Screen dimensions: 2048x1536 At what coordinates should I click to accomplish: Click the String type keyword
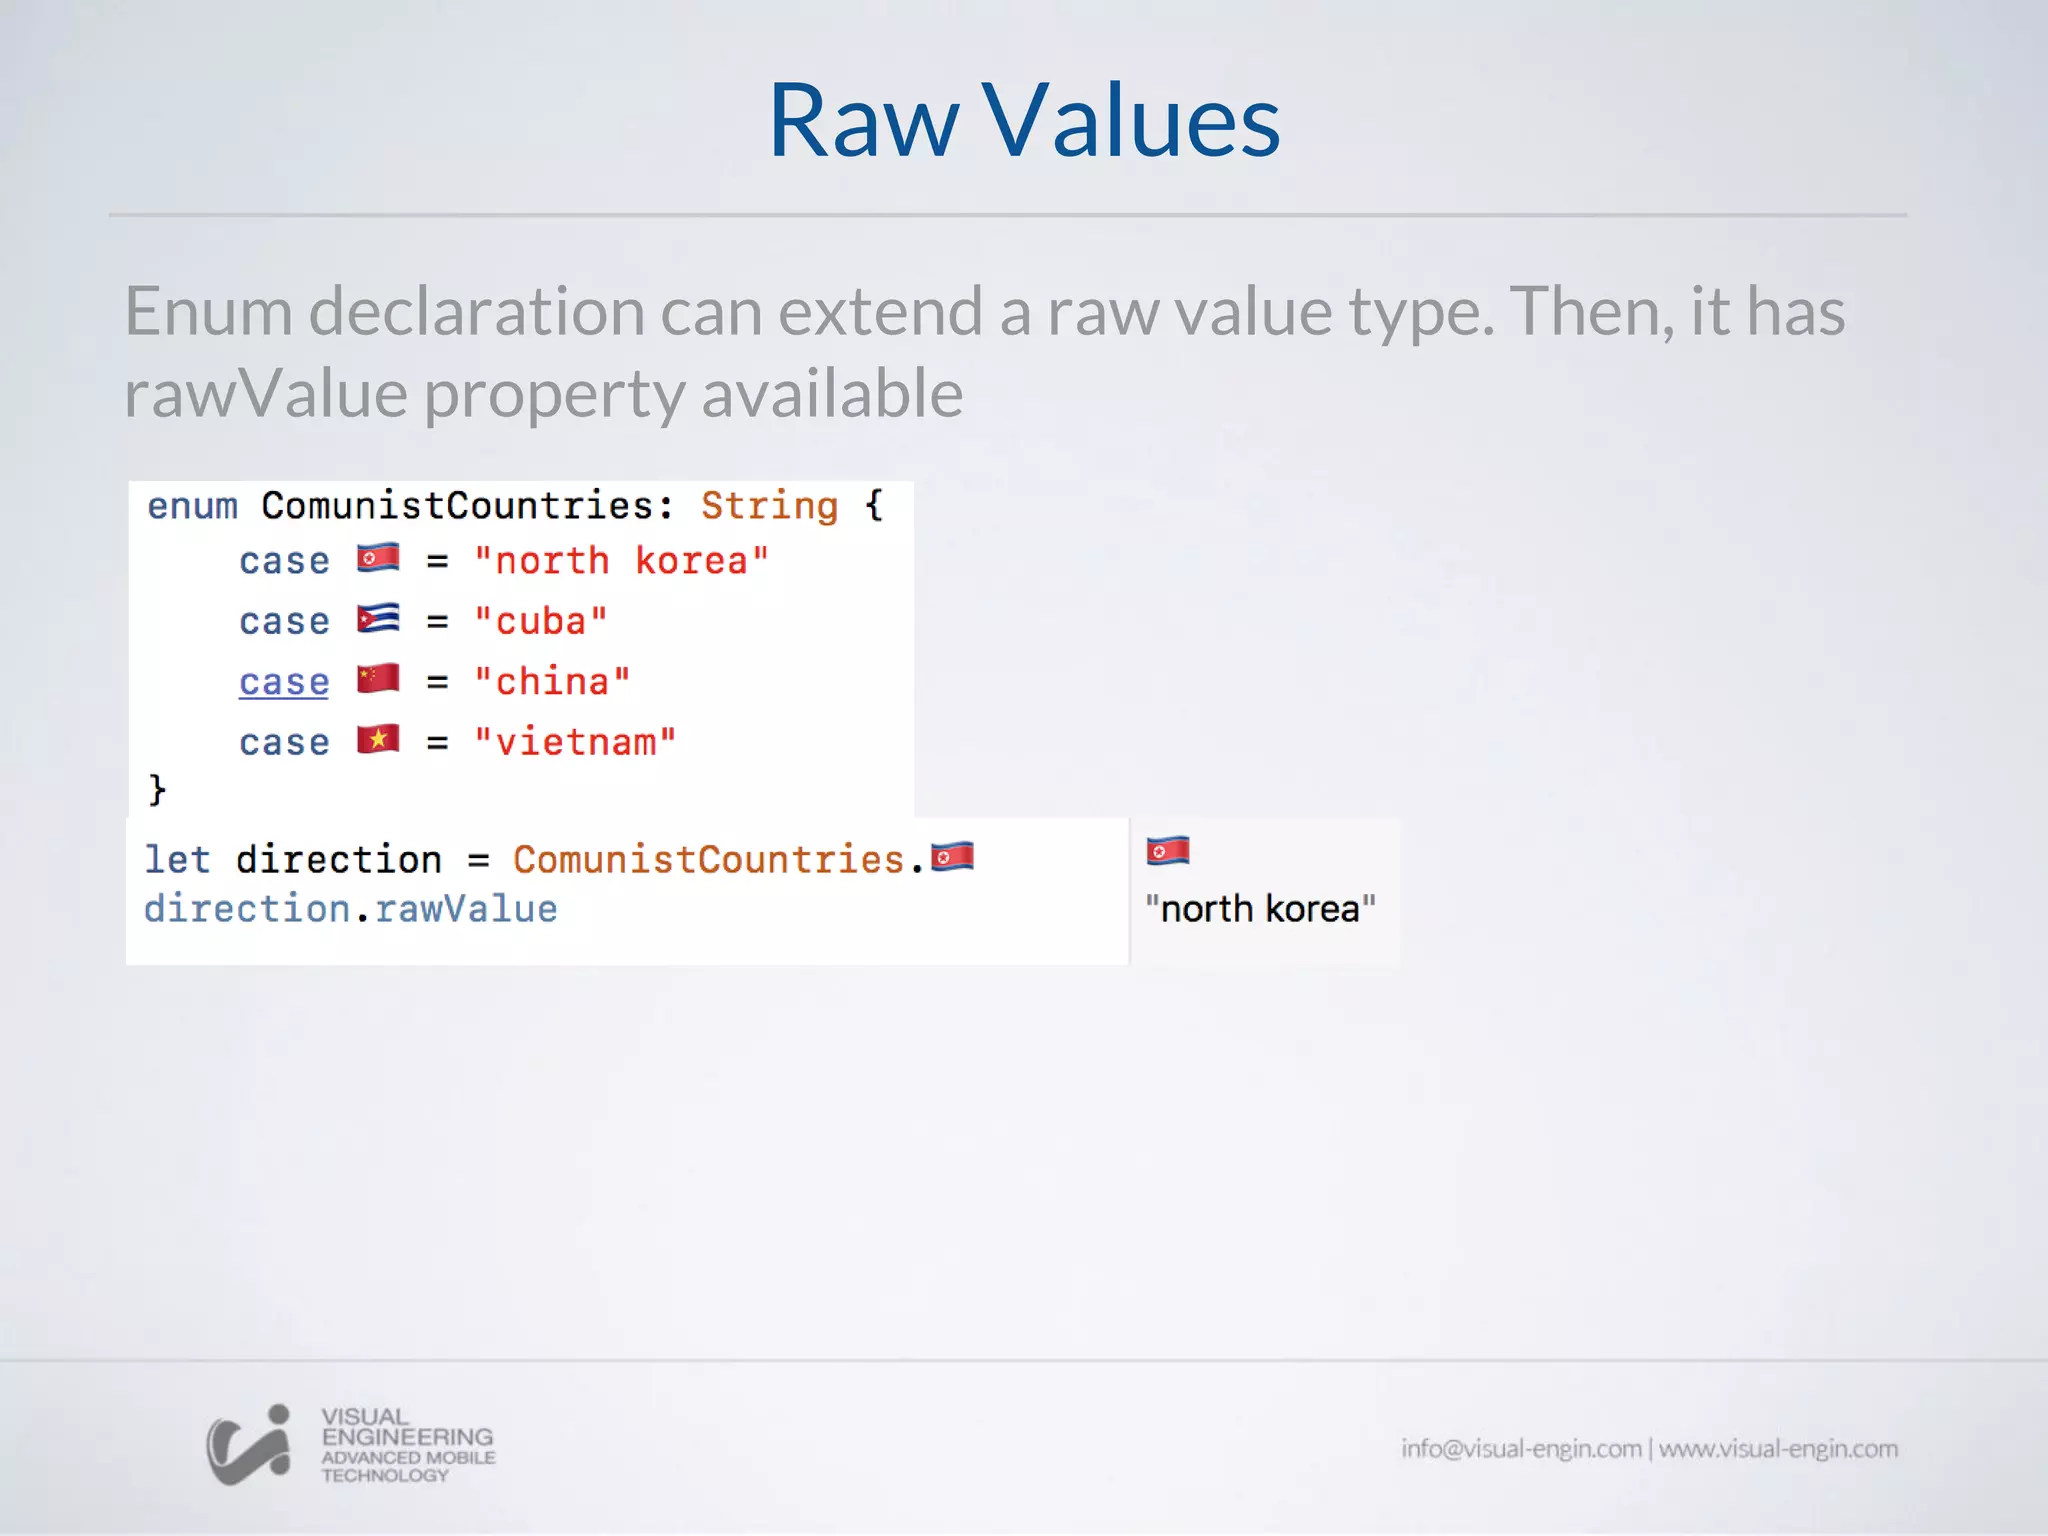click(769, 506)
